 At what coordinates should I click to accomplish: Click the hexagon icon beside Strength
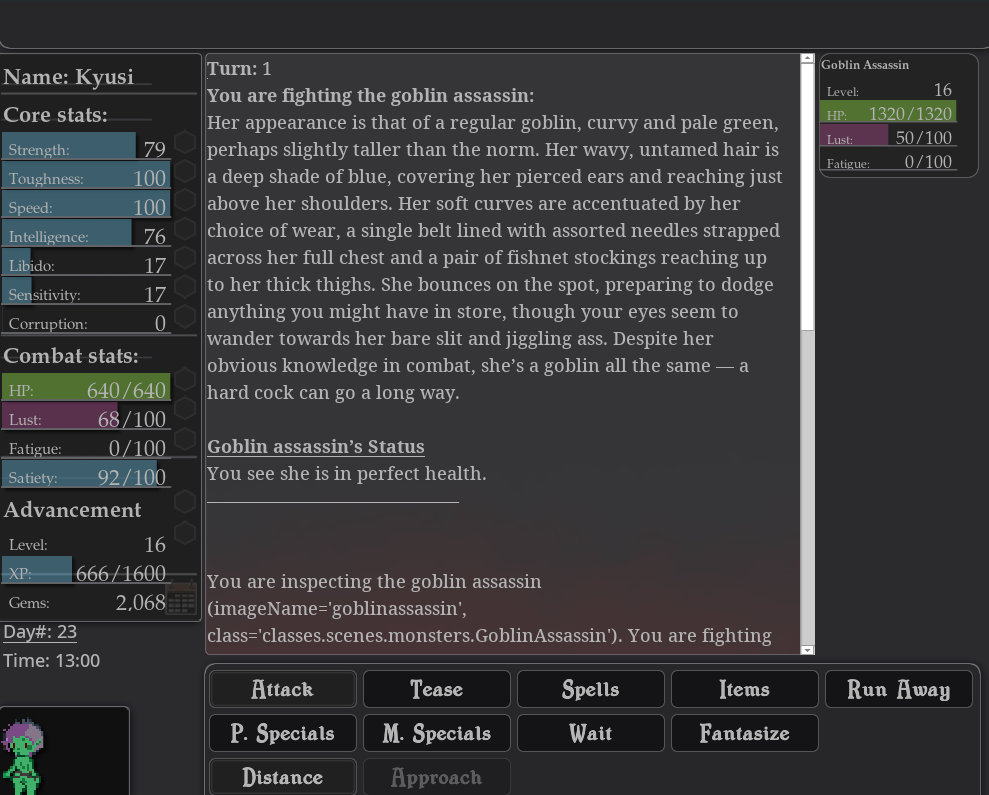pyautogui.click(x=184, y=142)
